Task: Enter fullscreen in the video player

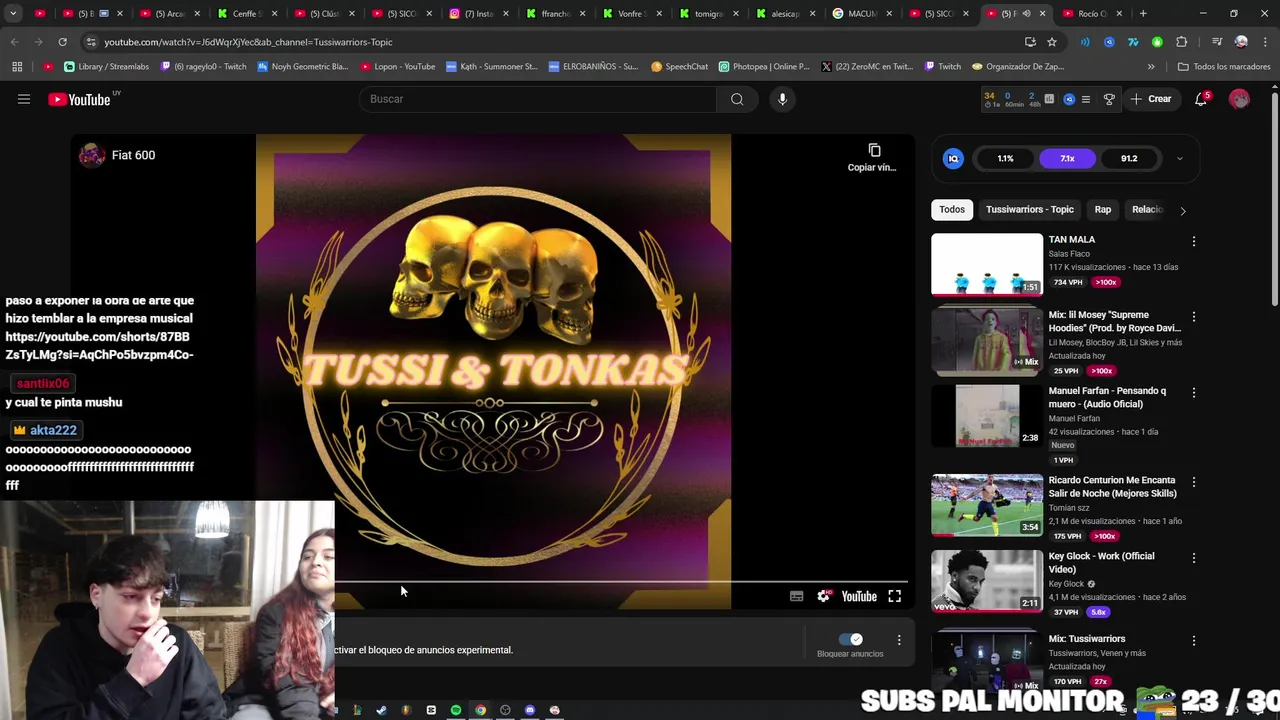Action: click(x=895, y=596)
